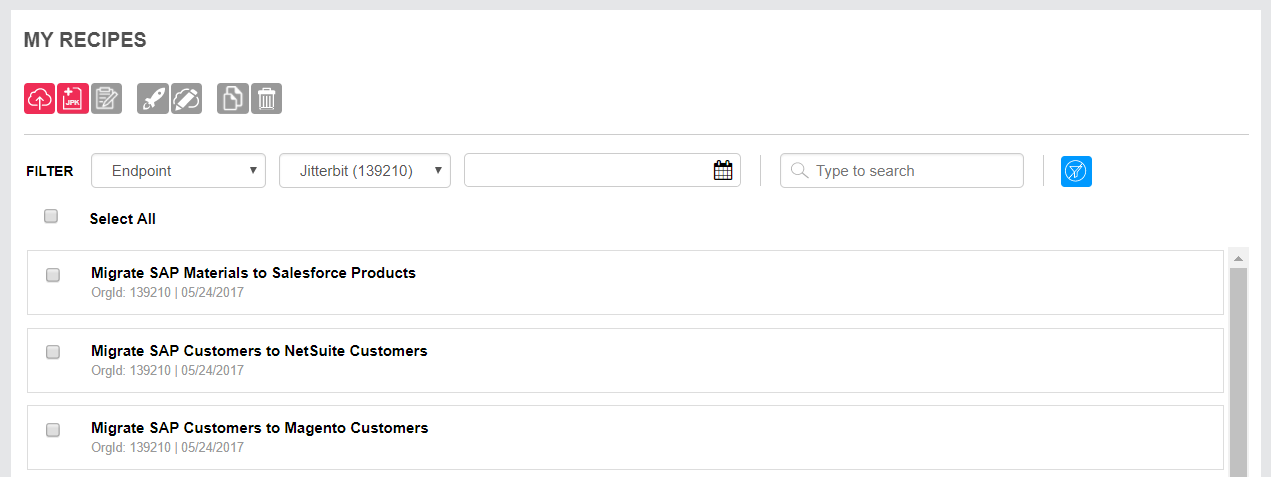Select the SAP Customers to NetSuite checkbox
This screenshot has width=1271, height=477.
[x=53, y=352]
